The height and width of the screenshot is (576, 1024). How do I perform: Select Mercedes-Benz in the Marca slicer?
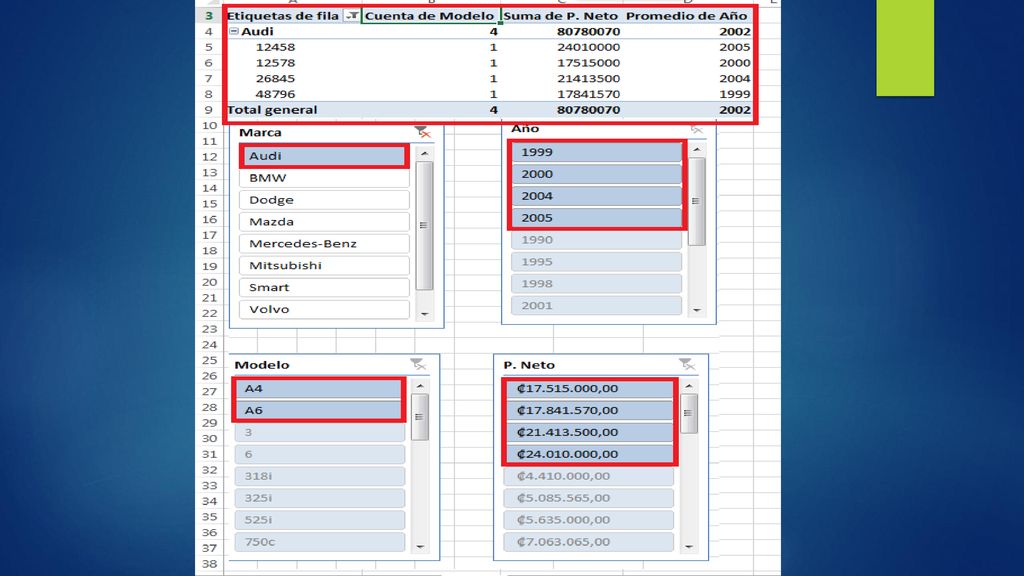pos(325,244)
